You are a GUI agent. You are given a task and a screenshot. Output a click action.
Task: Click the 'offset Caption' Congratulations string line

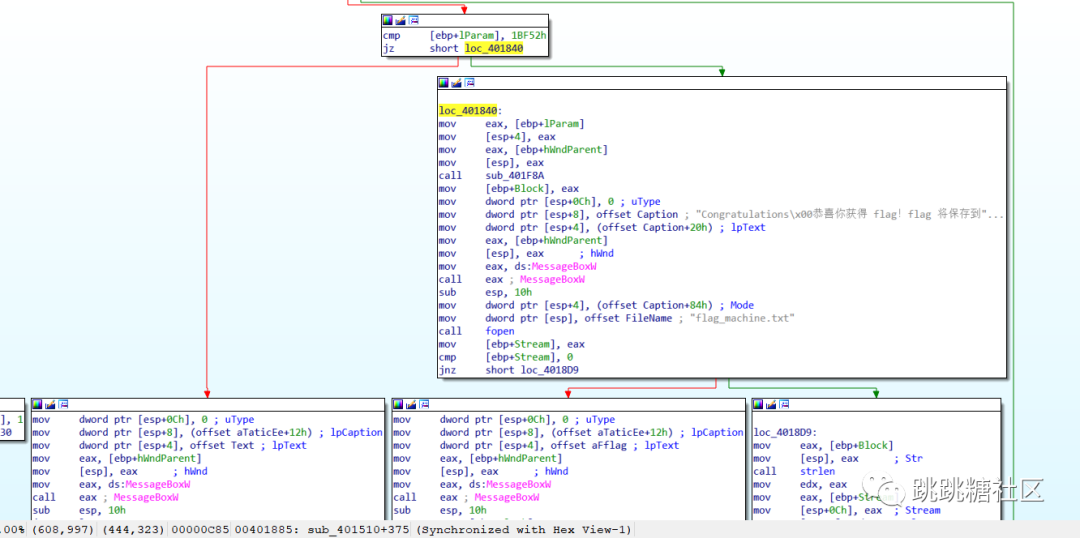(720, 214)
